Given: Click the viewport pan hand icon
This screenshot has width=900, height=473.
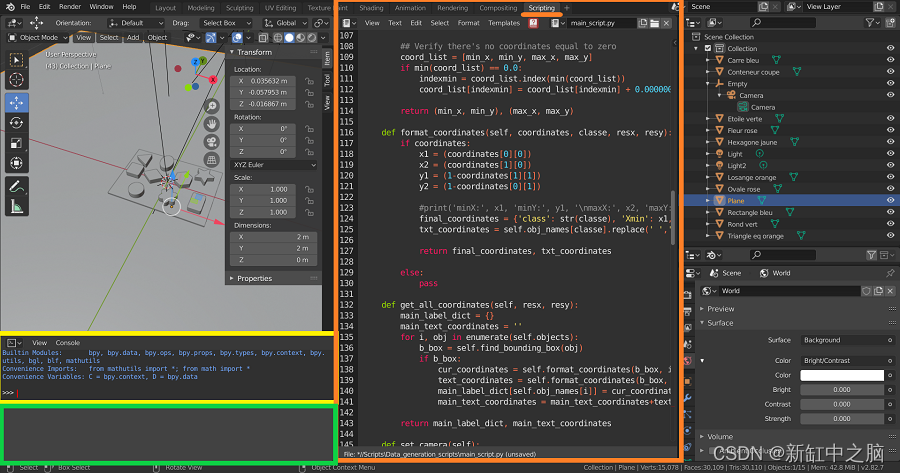Looking at the screenshot, I should (x=212, y=124).
